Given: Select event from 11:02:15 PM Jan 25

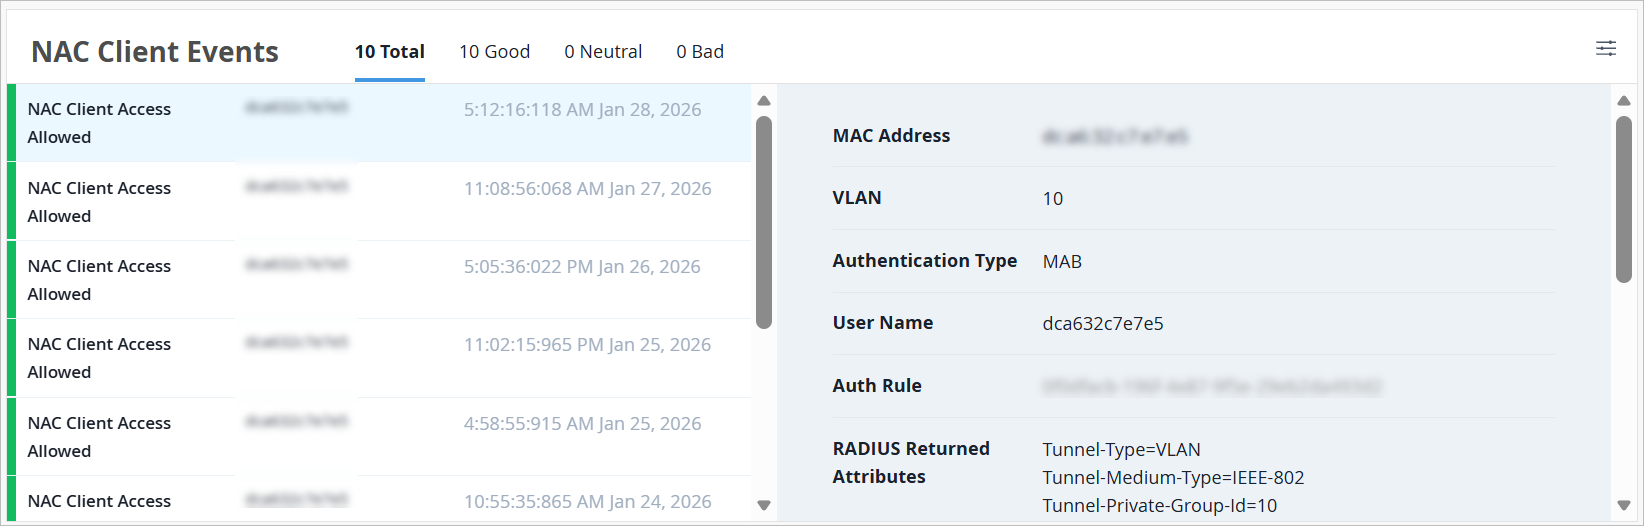Looking at the screenshot, I should (x=380, y=358).
